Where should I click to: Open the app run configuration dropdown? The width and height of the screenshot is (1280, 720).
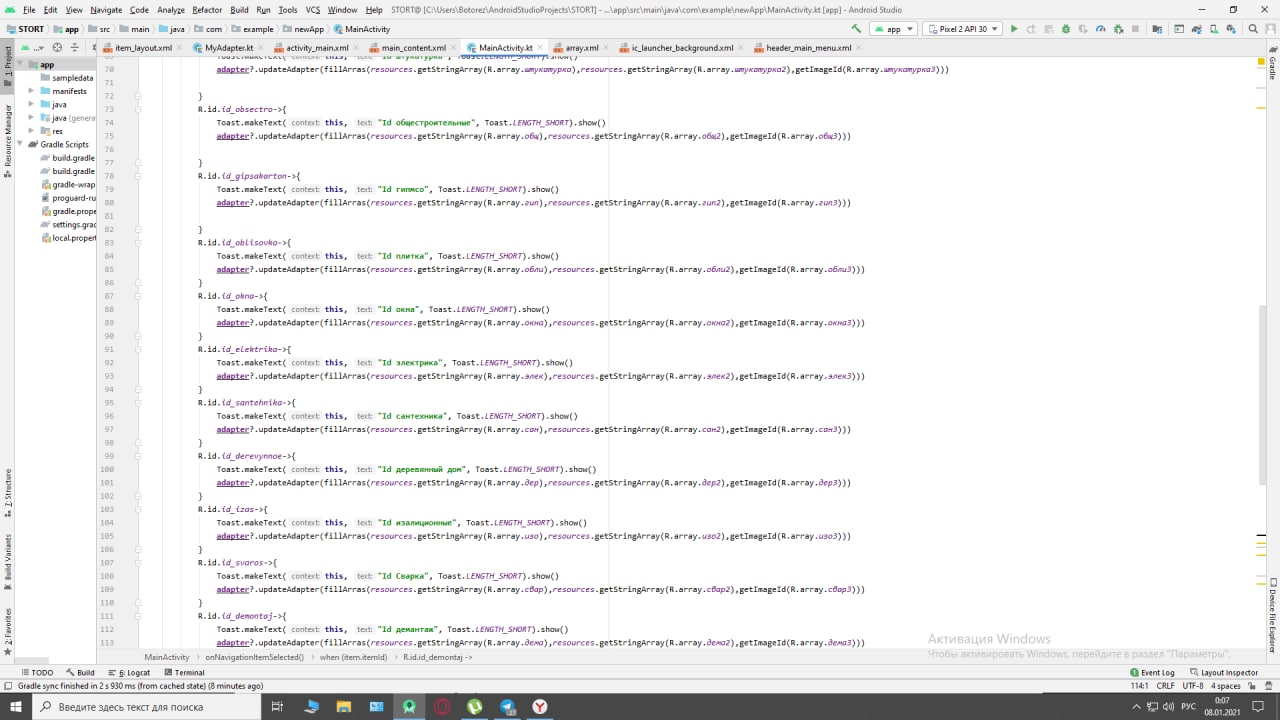893,29
